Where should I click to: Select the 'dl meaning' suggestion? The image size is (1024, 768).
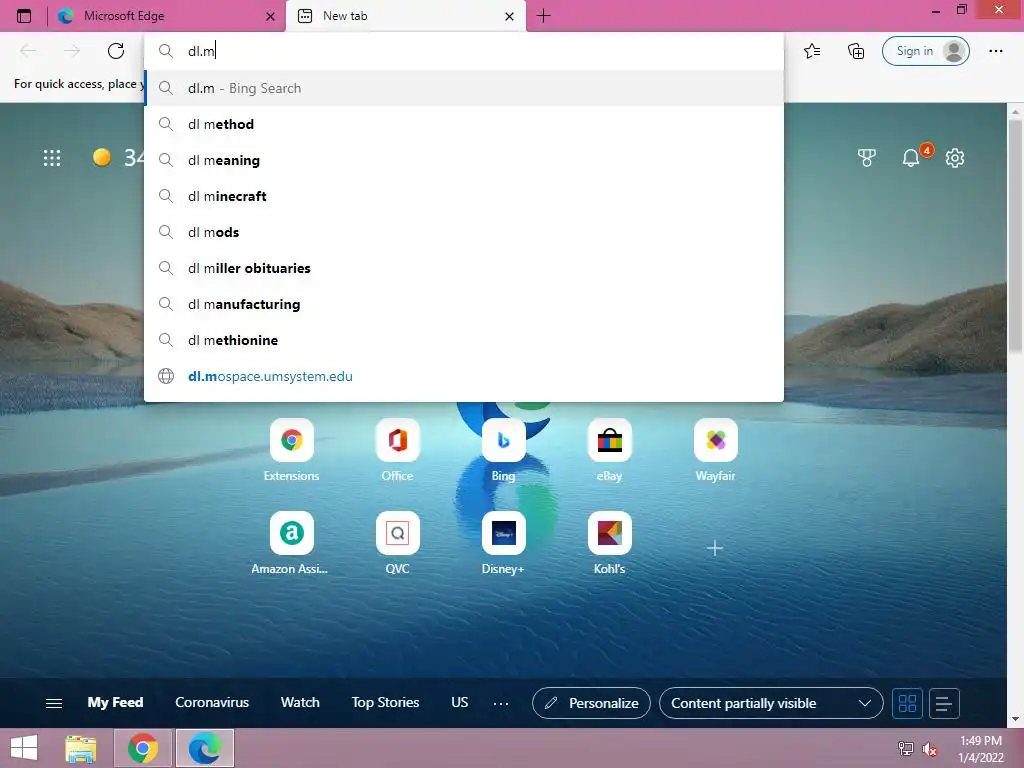[x=464, y=160]
